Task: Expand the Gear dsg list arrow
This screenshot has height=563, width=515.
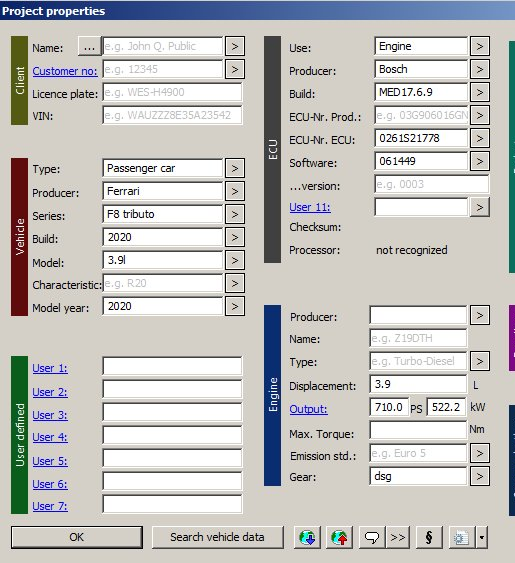Action: coord(480,476)
